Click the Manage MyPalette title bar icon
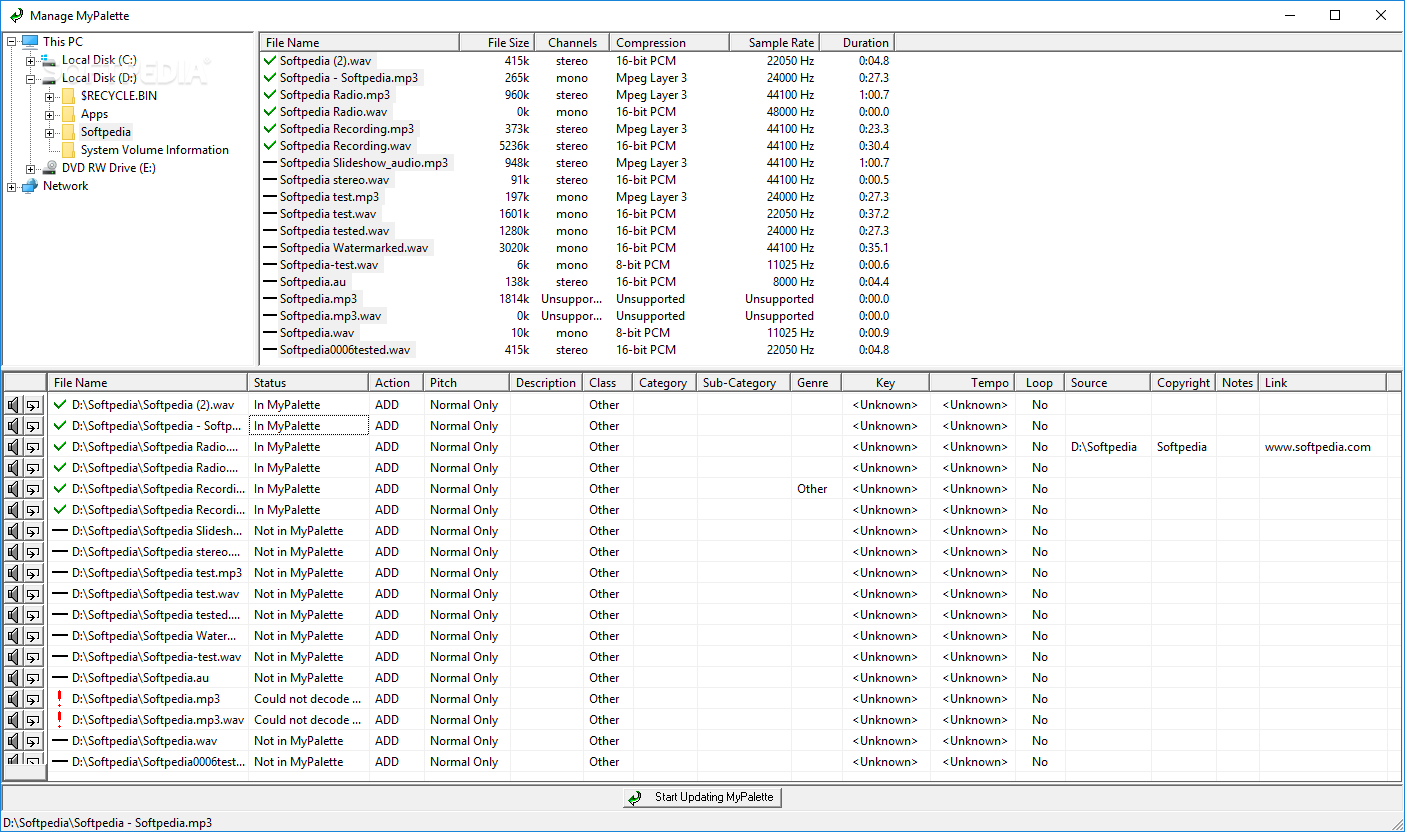Image resolution: width=1405 pixels, height=832 pixels. (16, 15)
